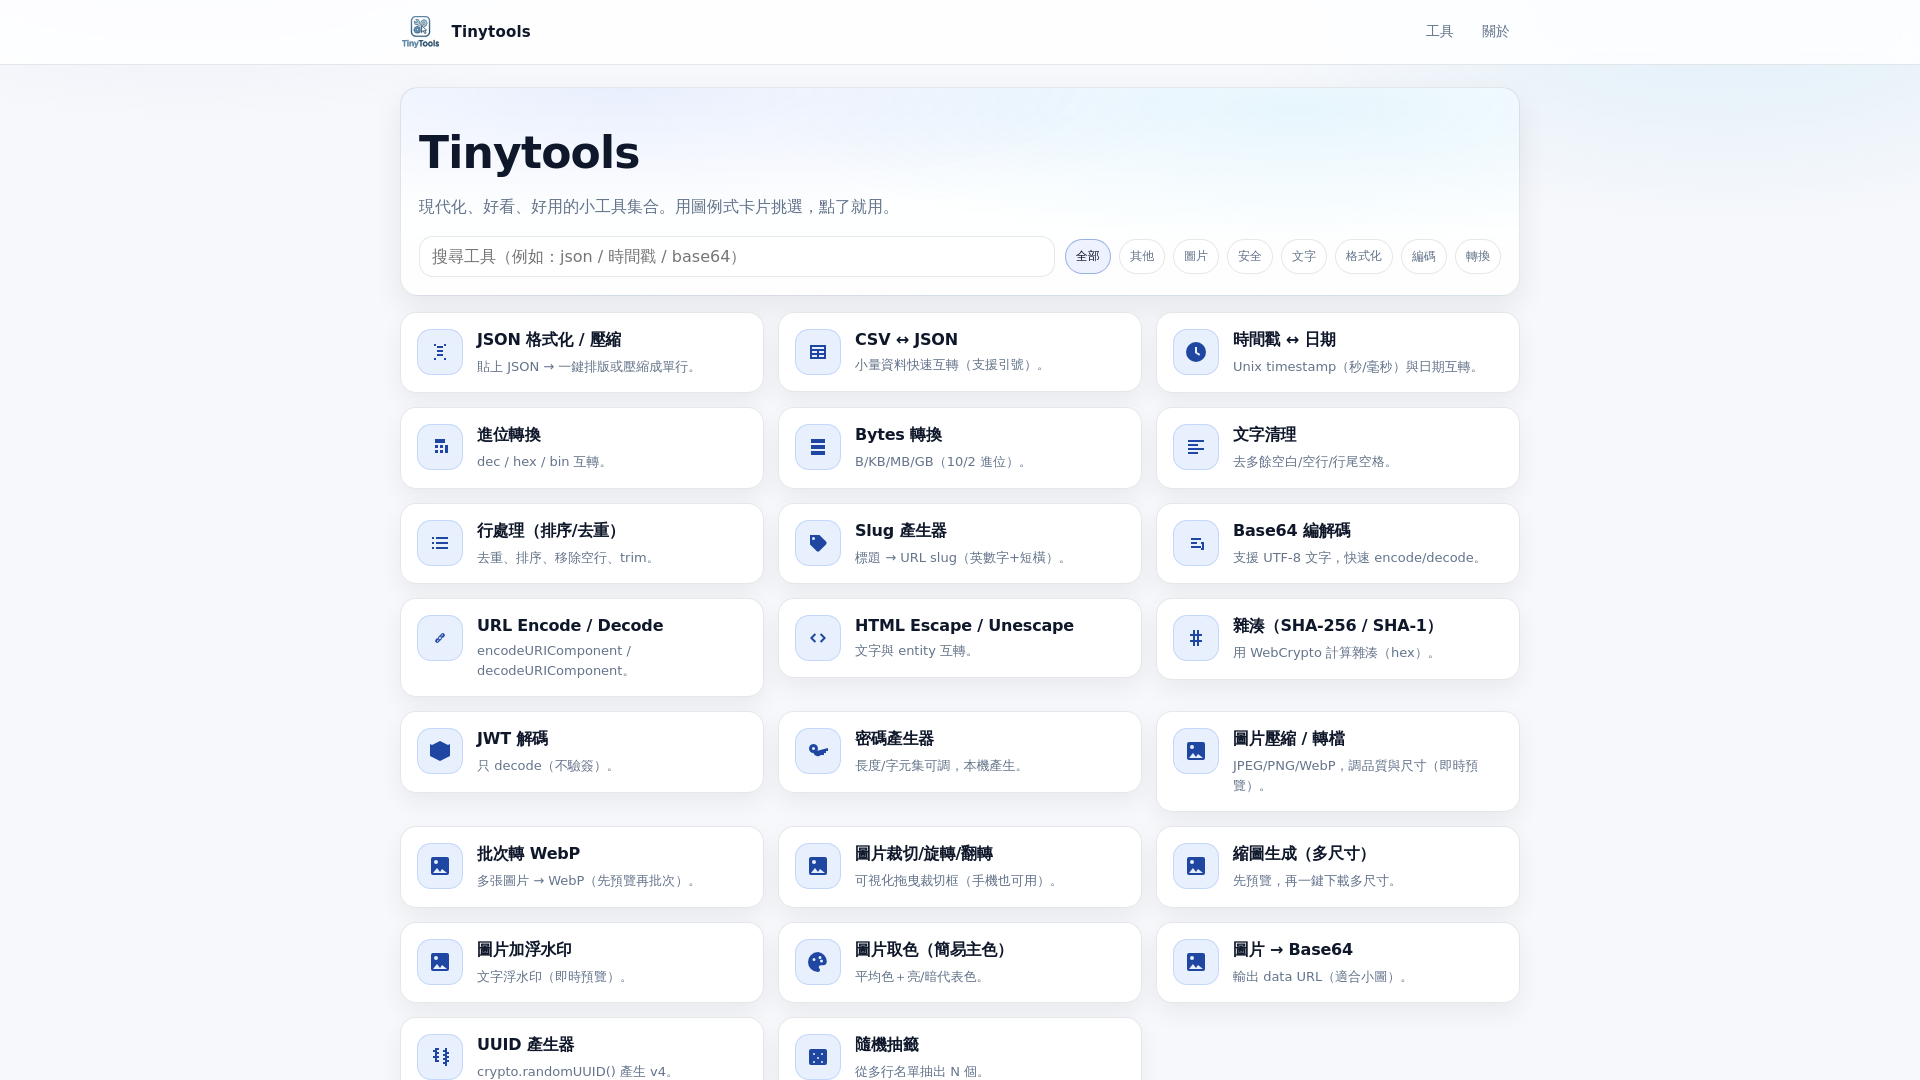This screenshot has width=1920, height=1080.
Task: Open the UUID 產生器 tool title
Action: coord(525,1045)
